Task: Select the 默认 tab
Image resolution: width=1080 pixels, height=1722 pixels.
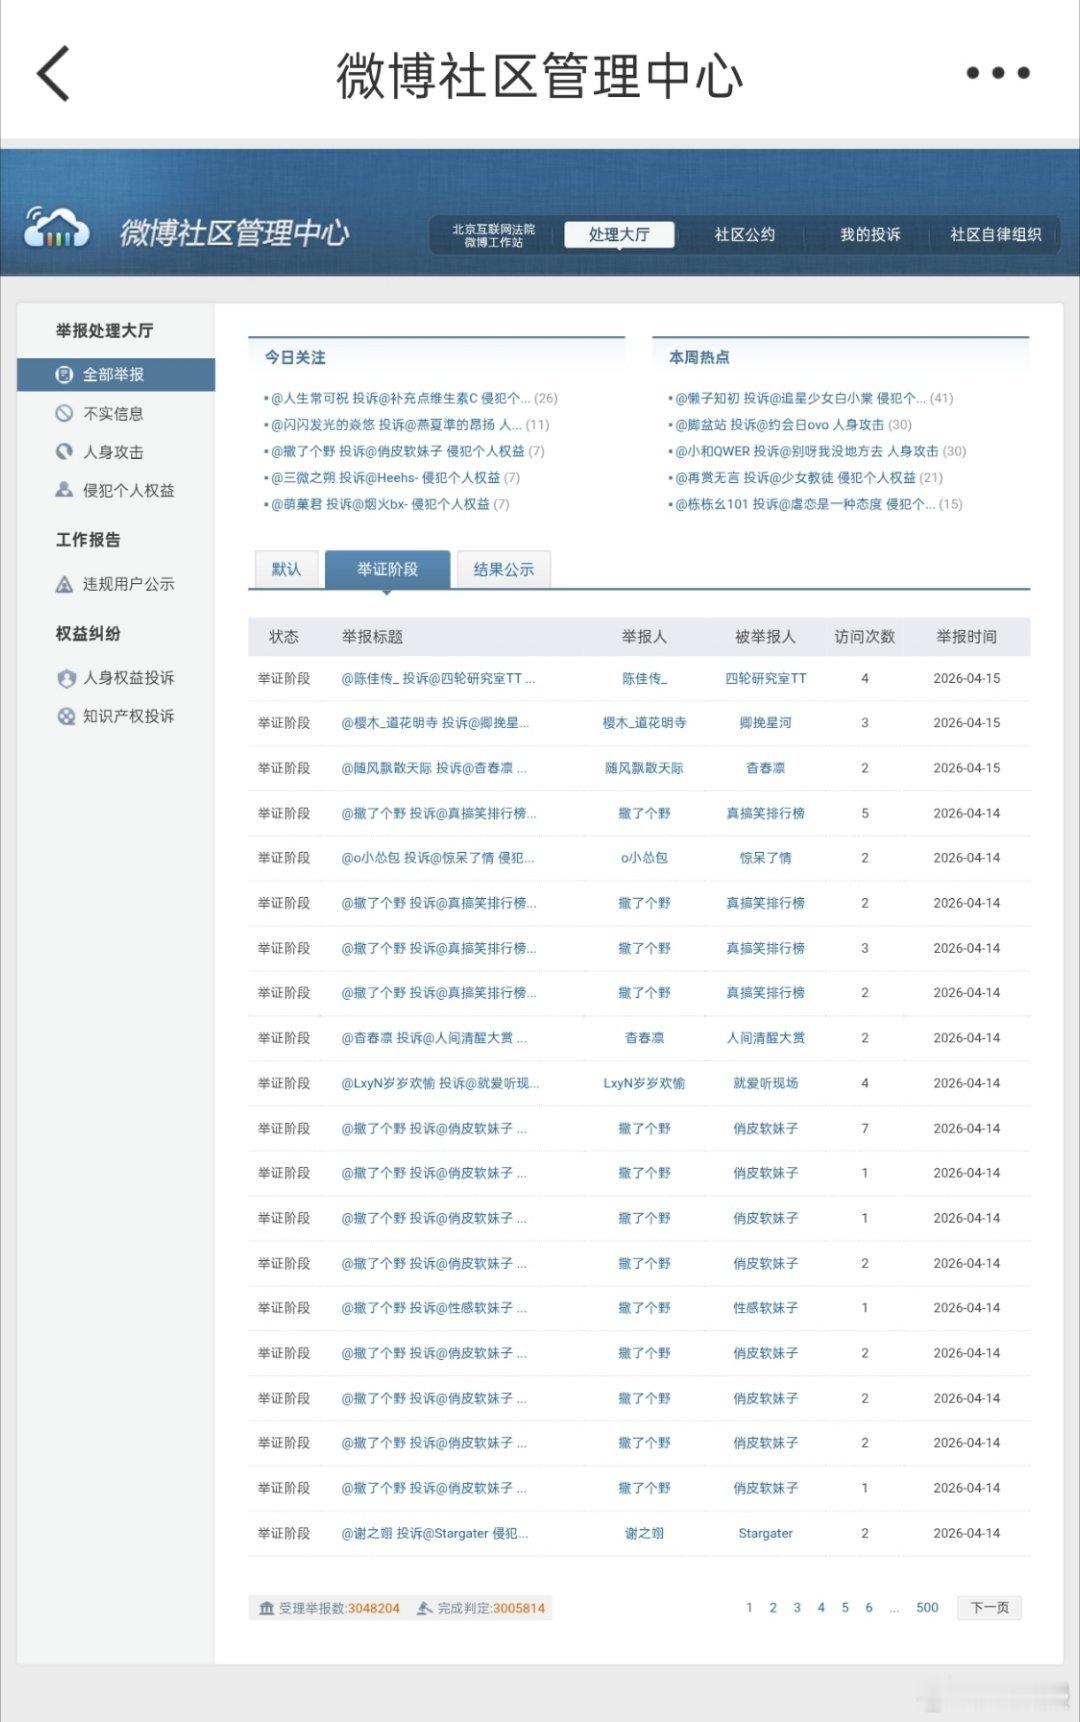Action: pos(286,569)
